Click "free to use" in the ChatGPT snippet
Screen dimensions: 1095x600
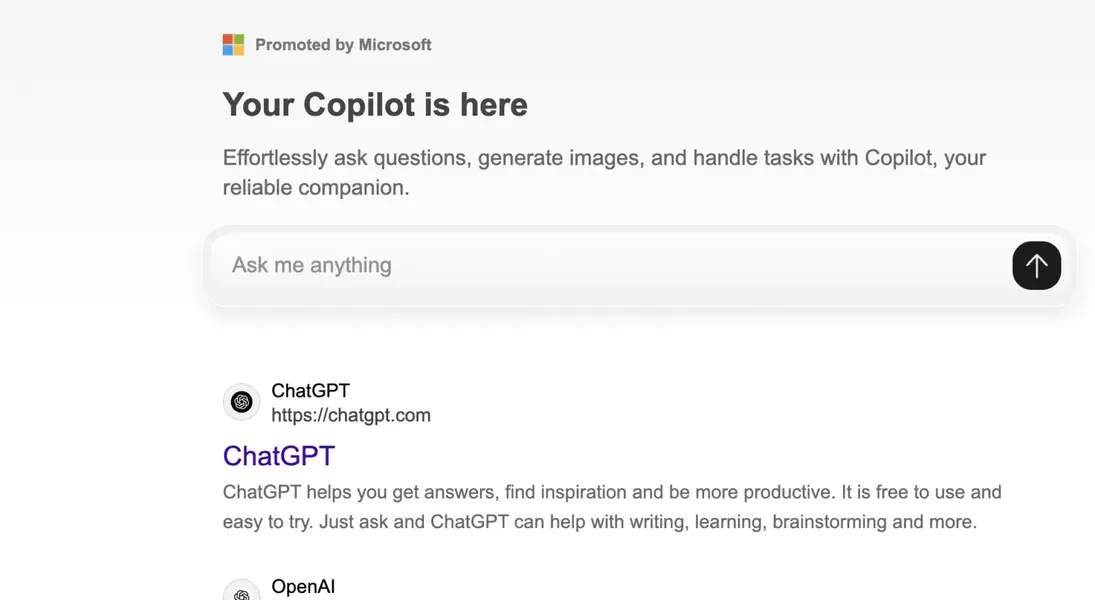[x=917, y=492]
